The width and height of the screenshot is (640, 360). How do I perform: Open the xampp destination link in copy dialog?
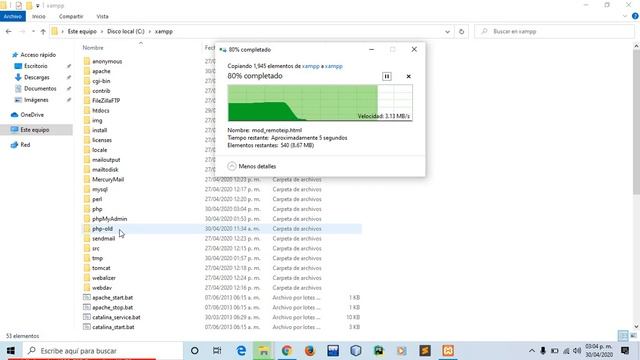pyautogui.click(x=334, y=66)
